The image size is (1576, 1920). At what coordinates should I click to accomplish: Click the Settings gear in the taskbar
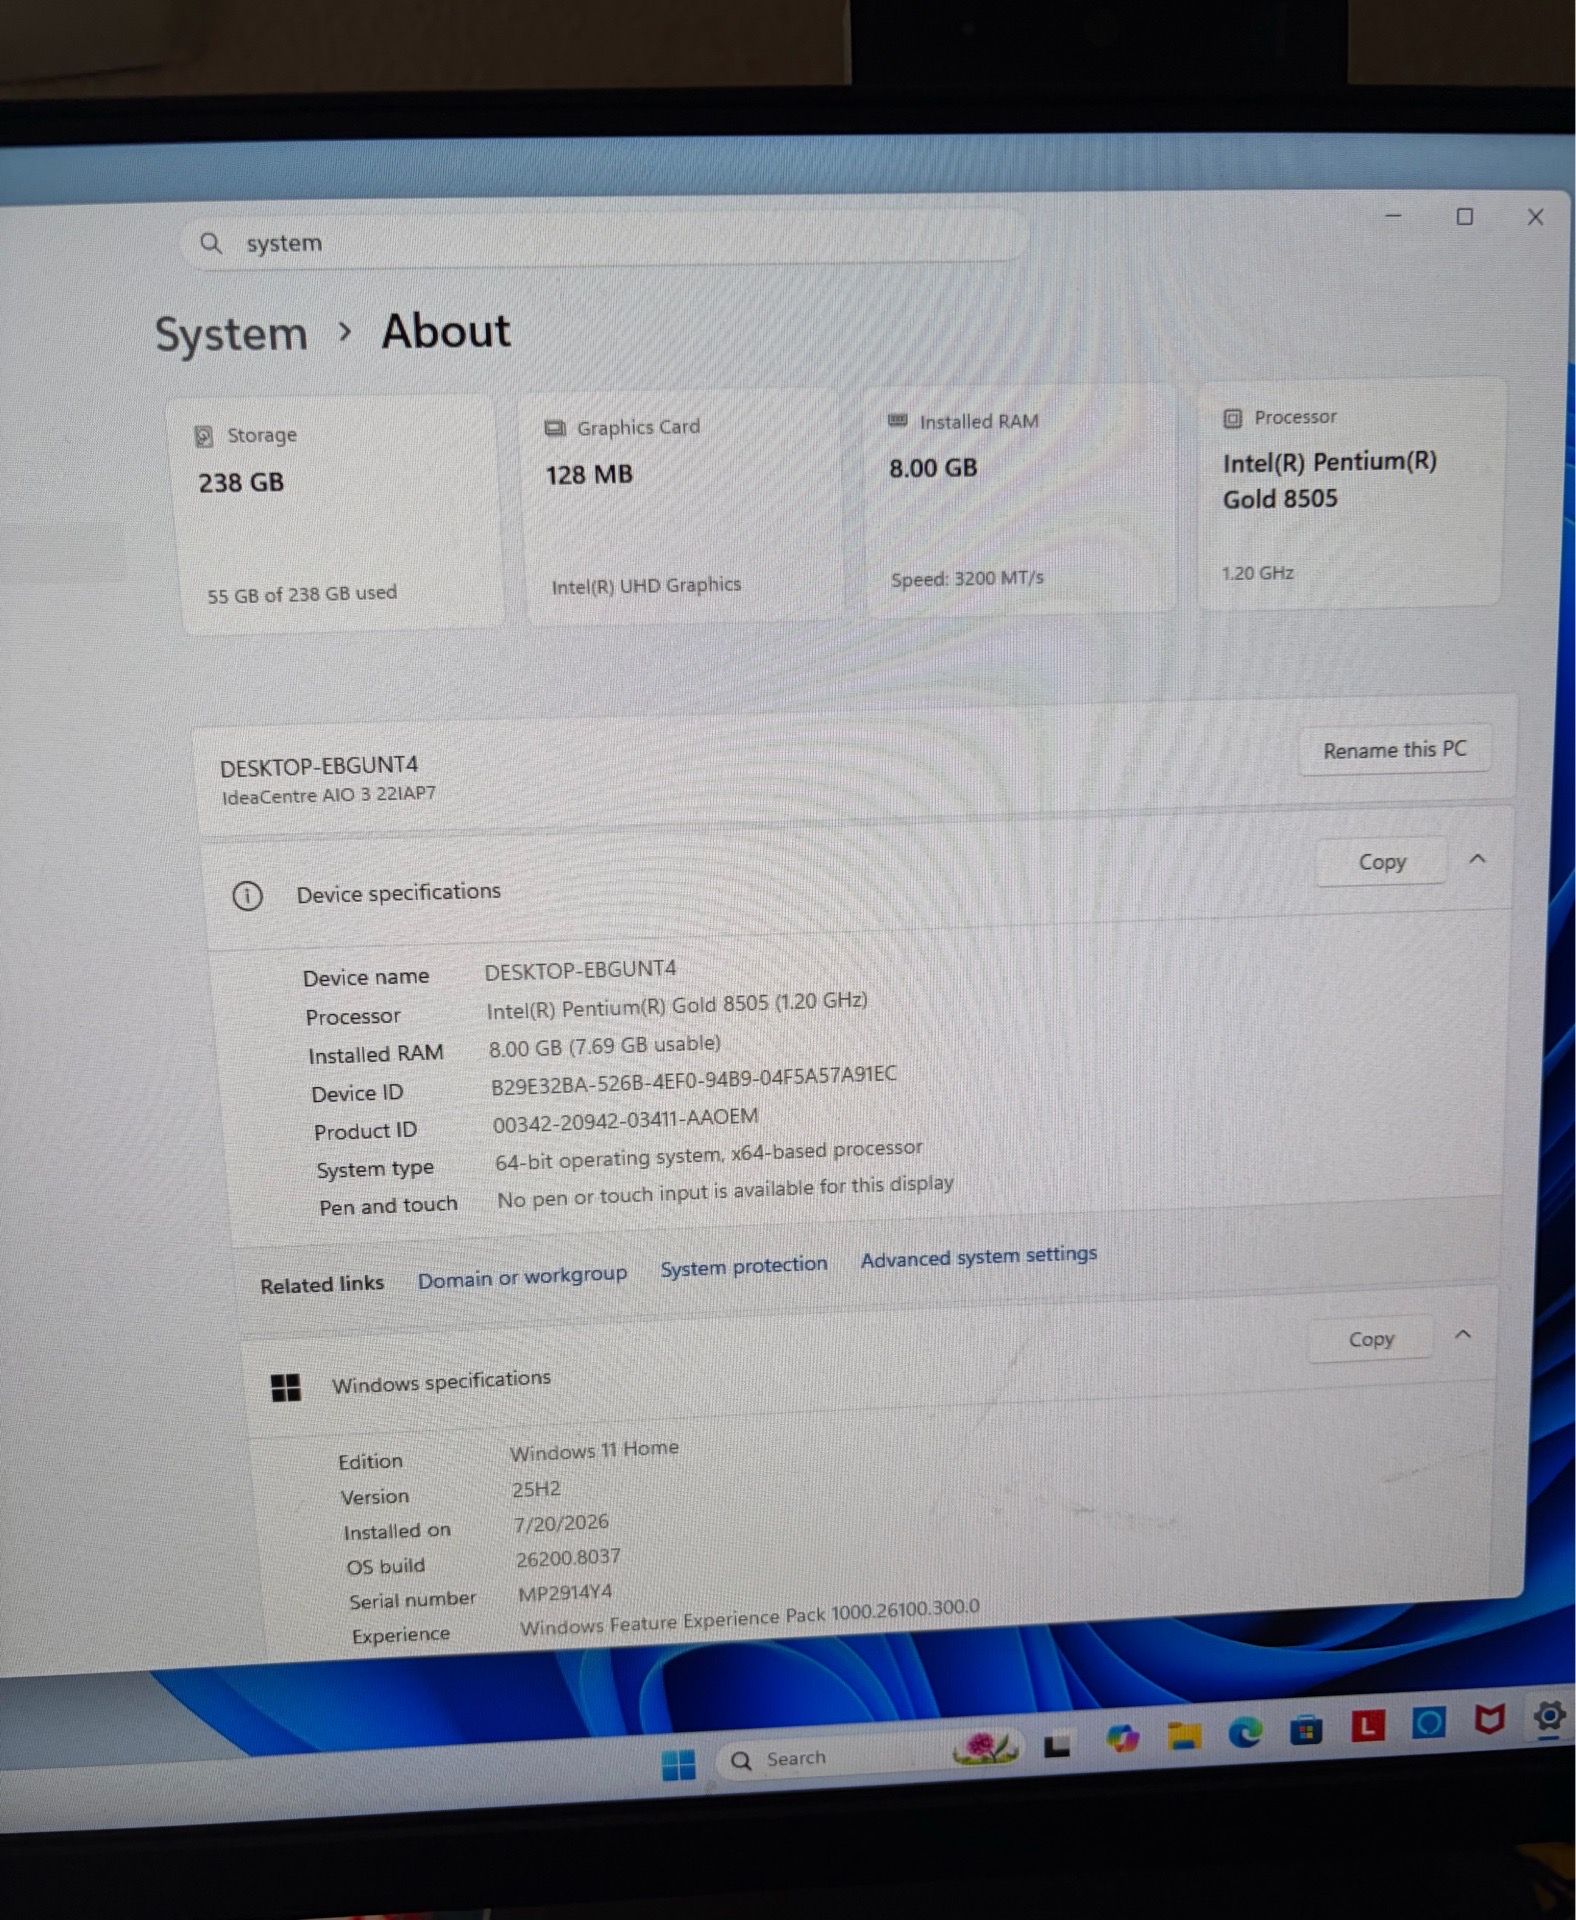(1548, 1717)
